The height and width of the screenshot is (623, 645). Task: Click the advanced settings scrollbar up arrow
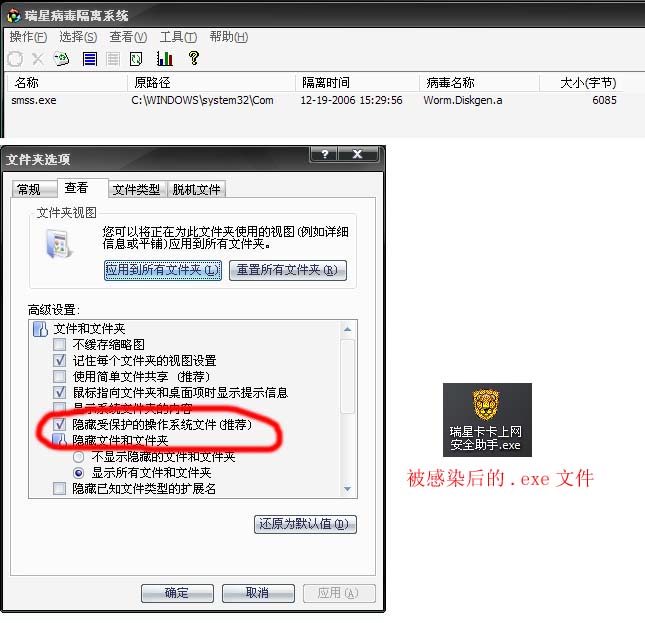[x=348, y=329]
